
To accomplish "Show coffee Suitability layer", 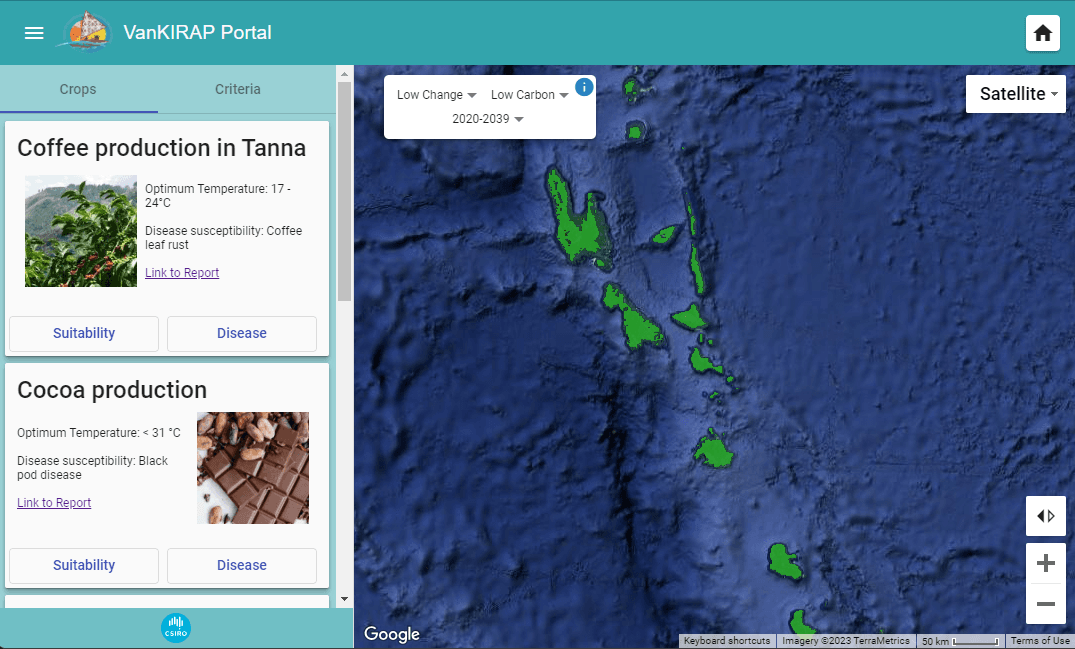I will click(84, 333).
